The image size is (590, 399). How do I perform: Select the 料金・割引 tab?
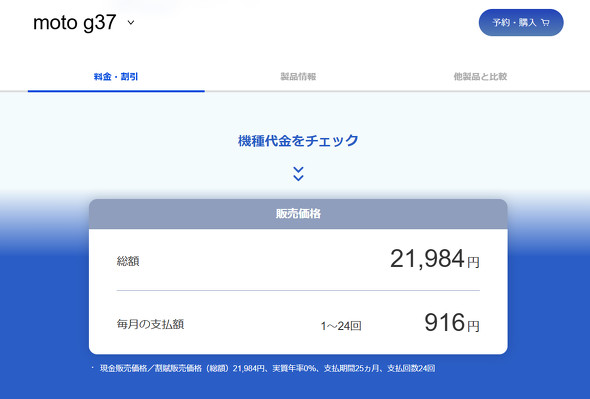(x=116, y=77)
